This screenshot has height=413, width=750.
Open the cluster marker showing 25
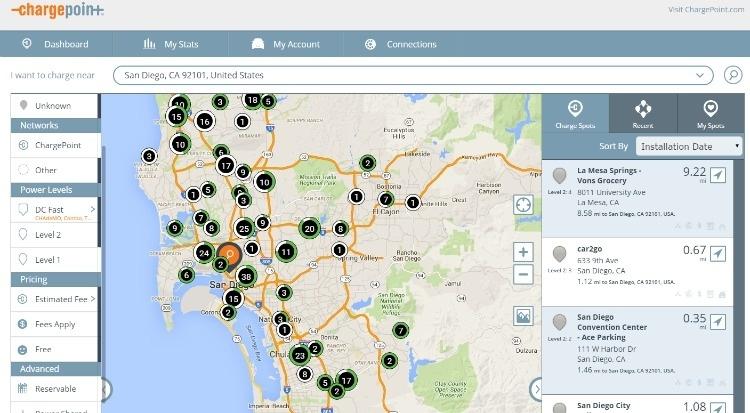(244, 228)
